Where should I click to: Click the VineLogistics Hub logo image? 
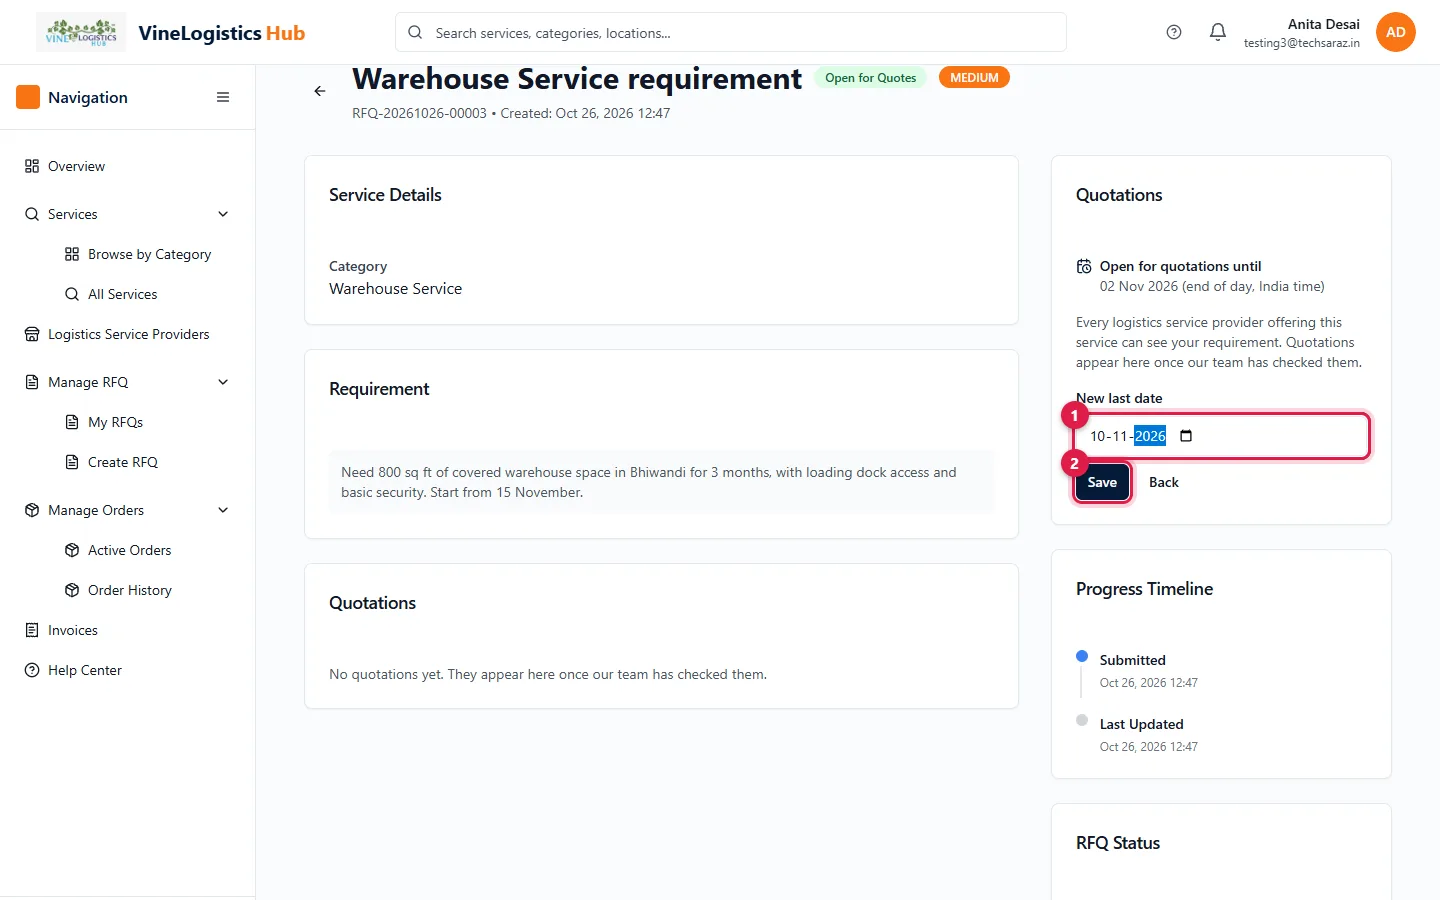[x=81, y=32]
